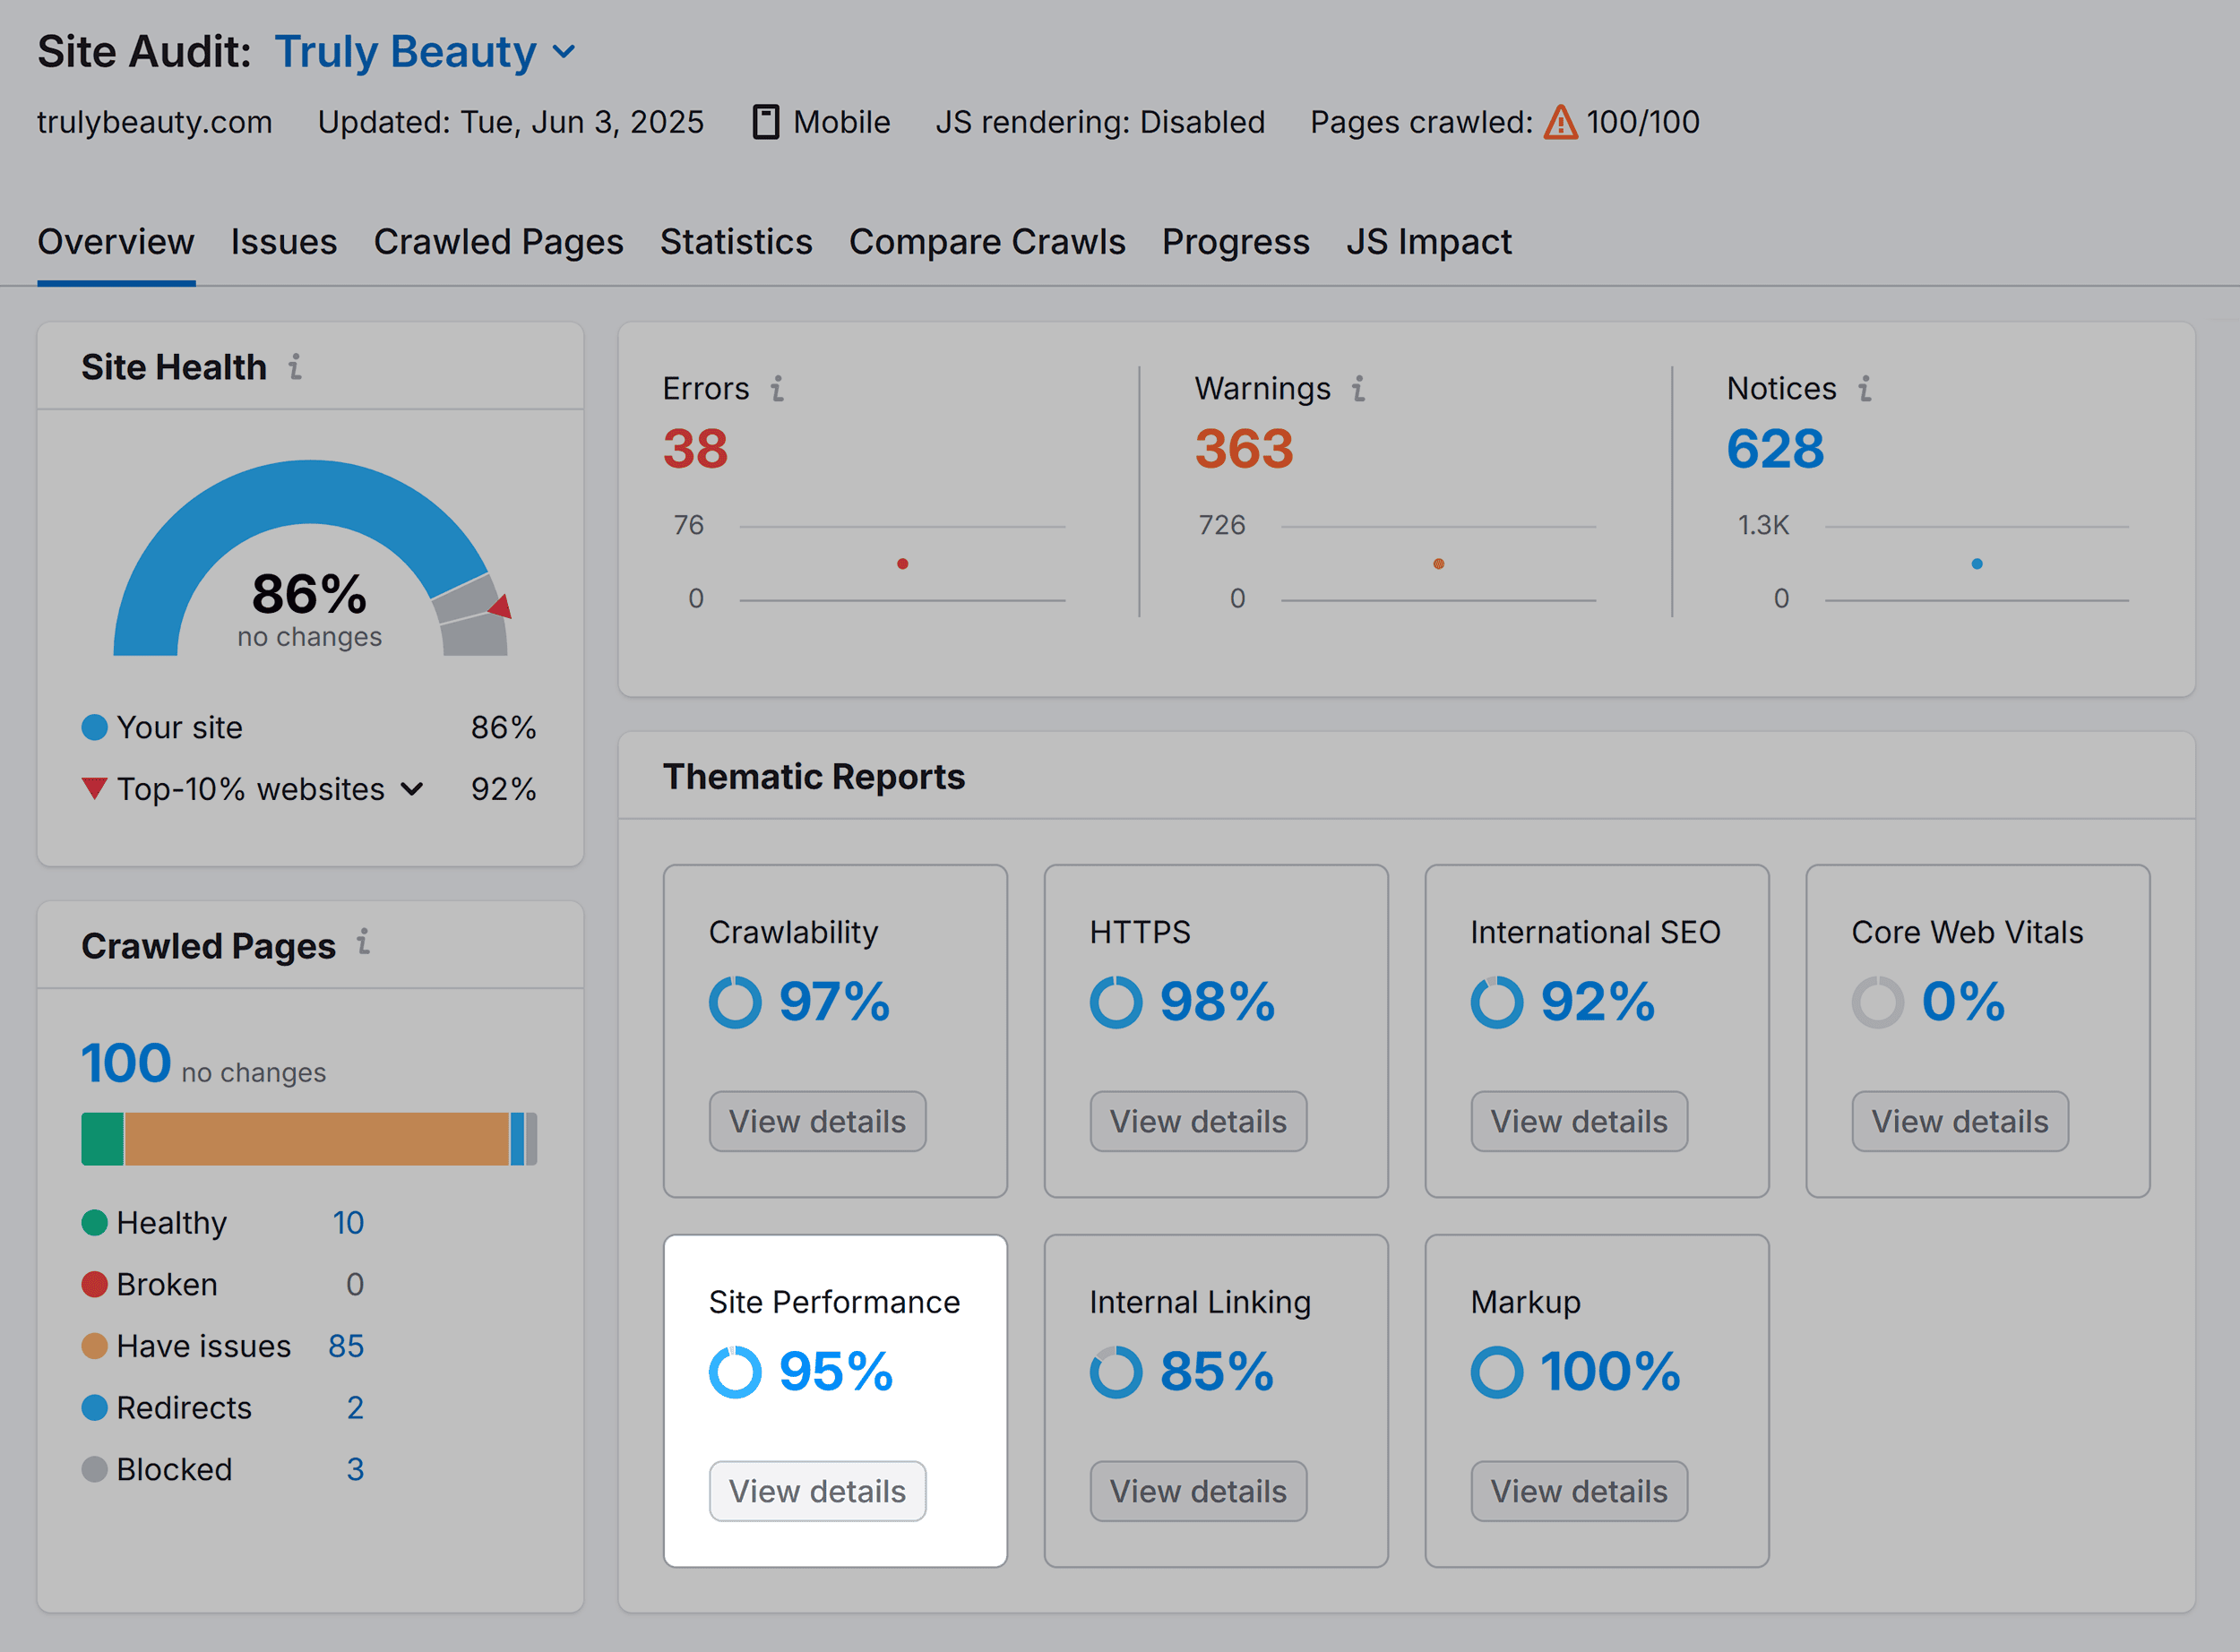
Task: View details for Site Performance
Action: coord(817,1491)
